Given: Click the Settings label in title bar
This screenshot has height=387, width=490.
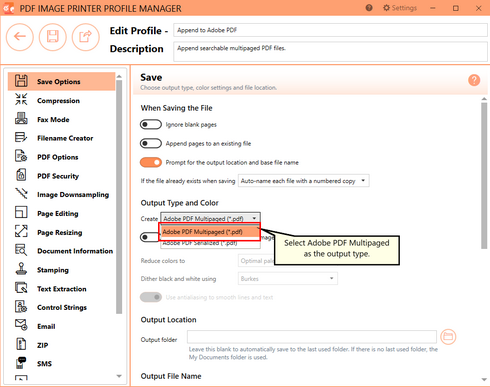Looking at the screenshot, I should [x=404, y=8].
